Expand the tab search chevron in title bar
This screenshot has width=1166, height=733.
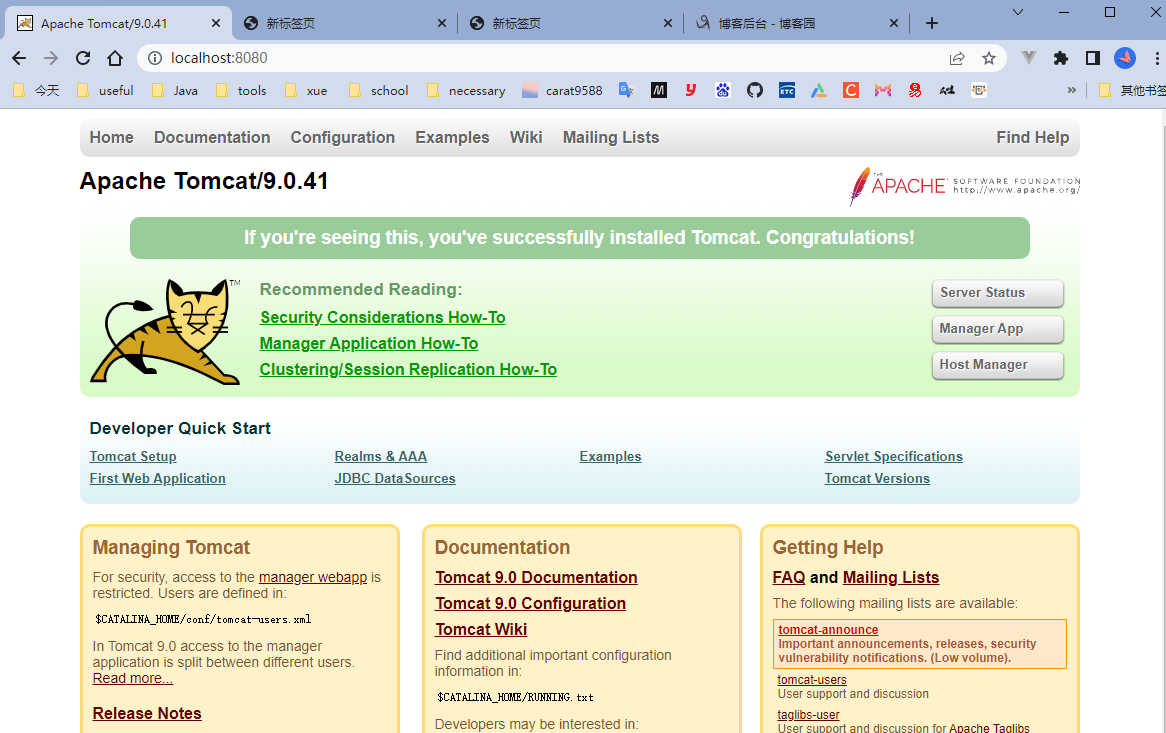[x=1018, y=12]
